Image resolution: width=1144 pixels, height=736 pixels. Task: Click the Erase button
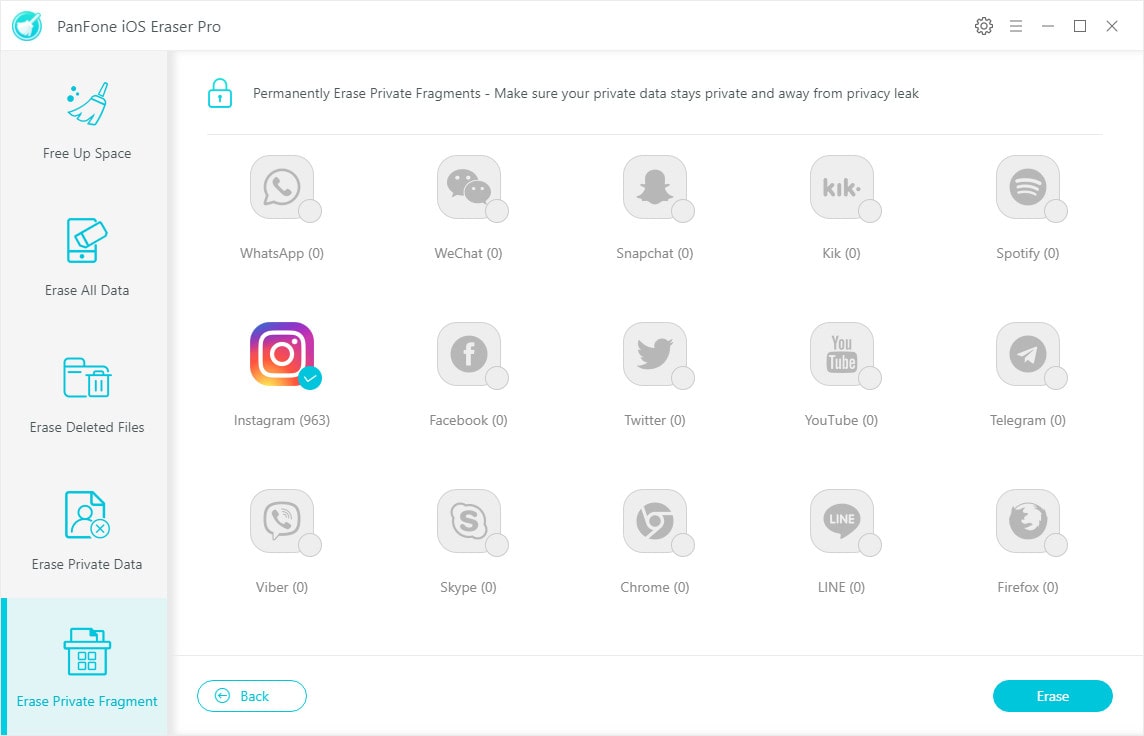point(1052,696)
